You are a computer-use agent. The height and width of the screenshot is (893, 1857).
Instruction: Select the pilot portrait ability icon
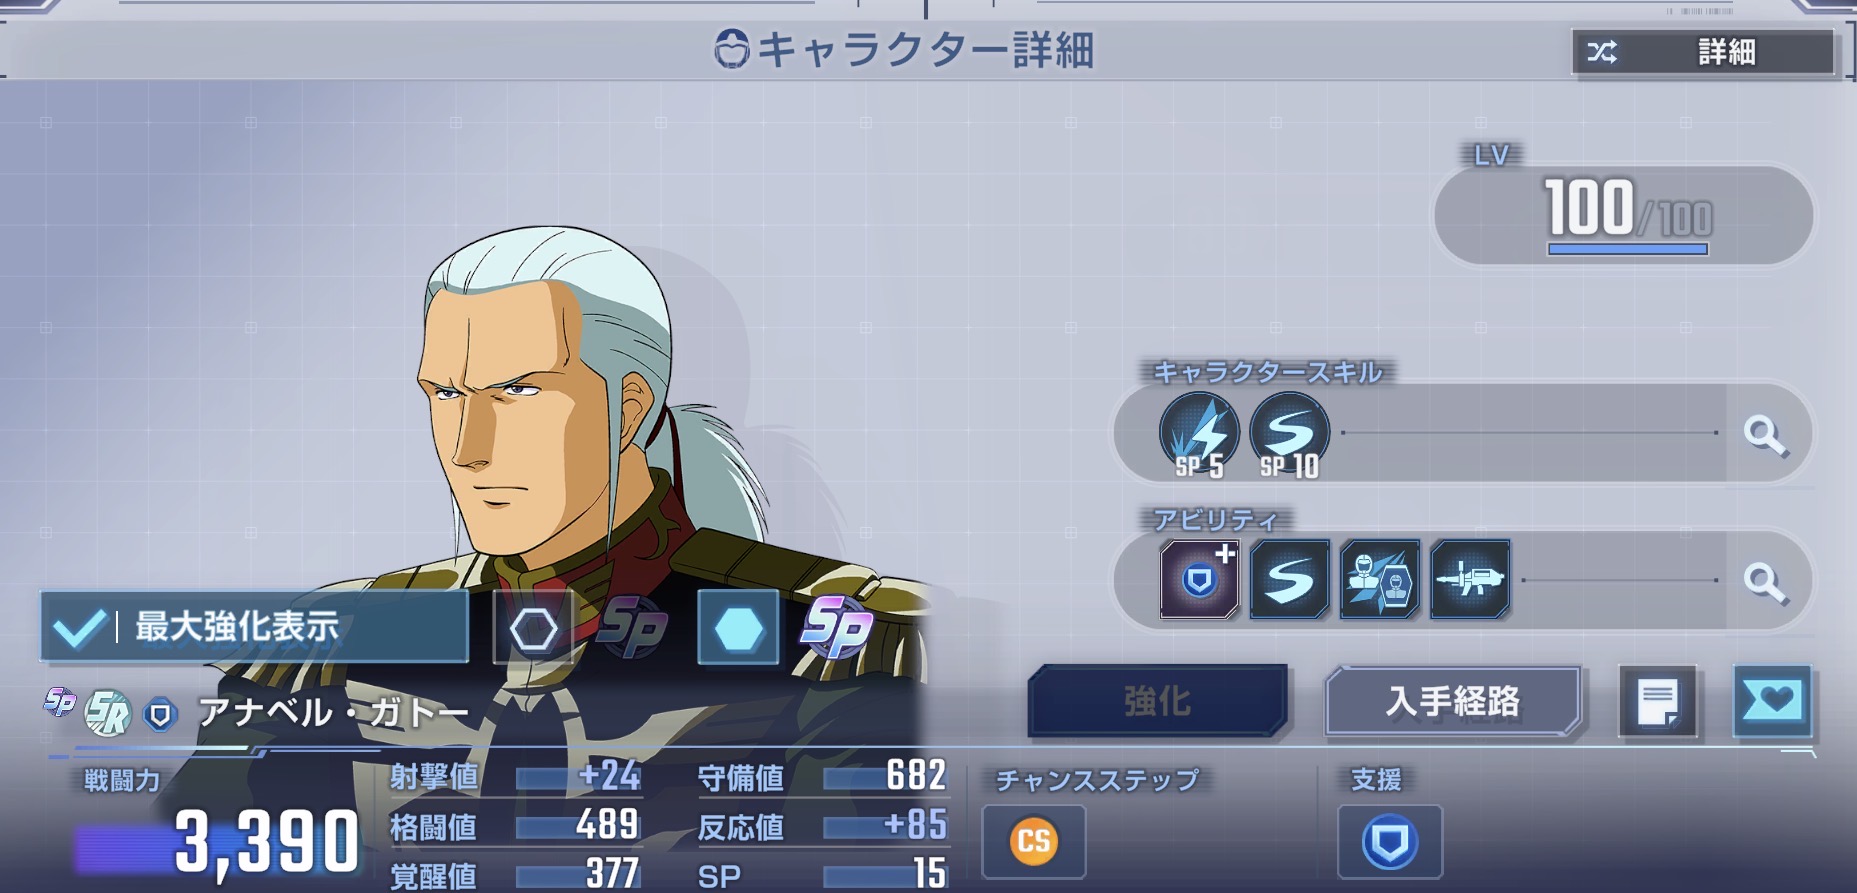pos(1379,579)
